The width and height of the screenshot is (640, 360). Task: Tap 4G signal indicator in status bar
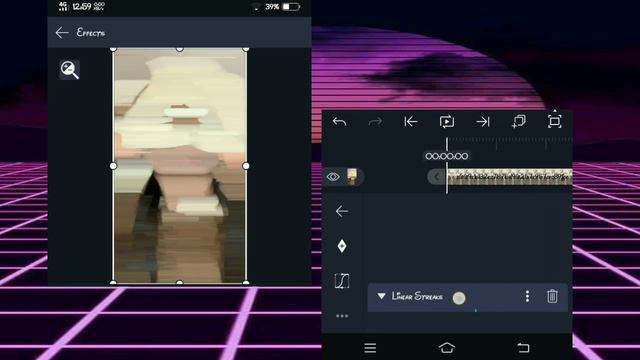pos(63,6)
